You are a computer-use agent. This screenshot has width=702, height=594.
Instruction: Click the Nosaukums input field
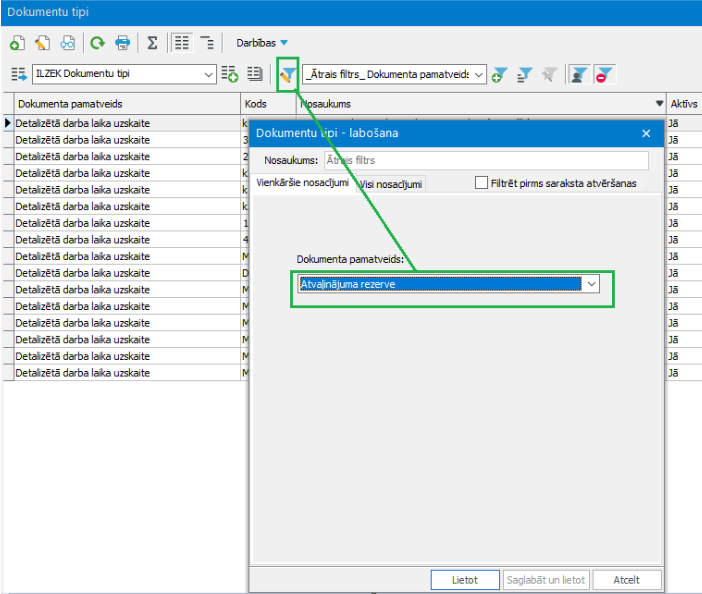coord(486,160)
